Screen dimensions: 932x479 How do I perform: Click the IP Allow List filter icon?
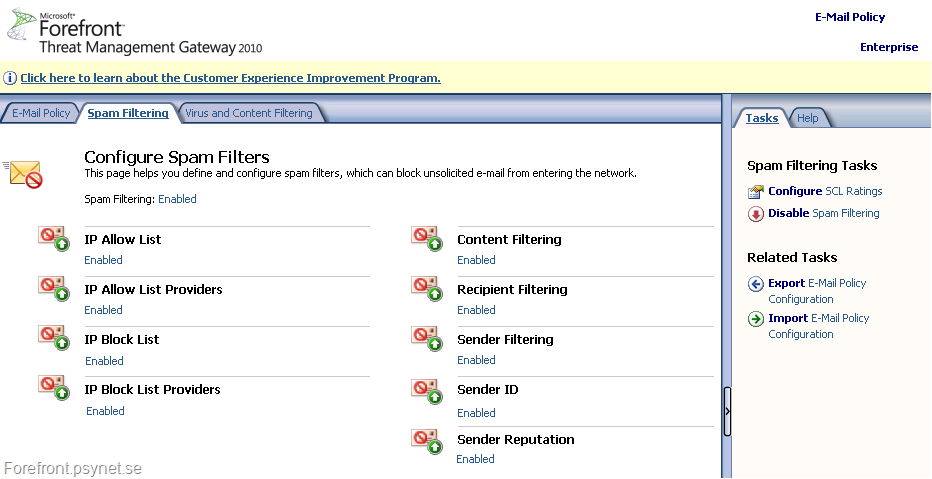coord(53,238)
